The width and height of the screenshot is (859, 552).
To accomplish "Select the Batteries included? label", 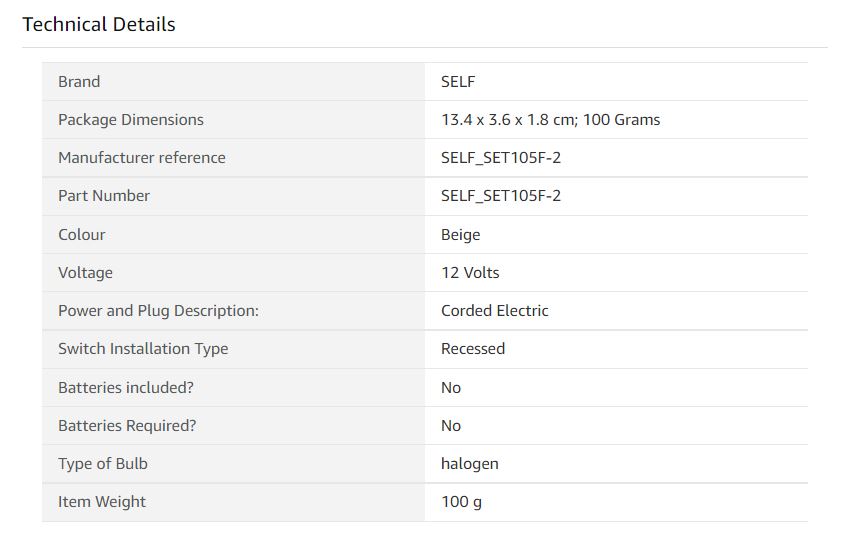I will (126, 388).
